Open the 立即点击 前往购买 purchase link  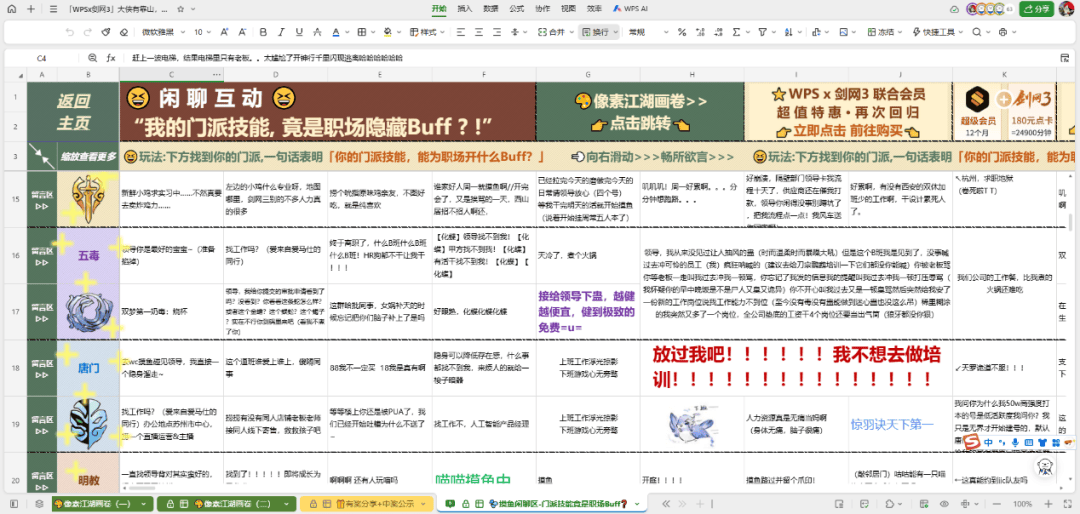[x=847, y=132]
